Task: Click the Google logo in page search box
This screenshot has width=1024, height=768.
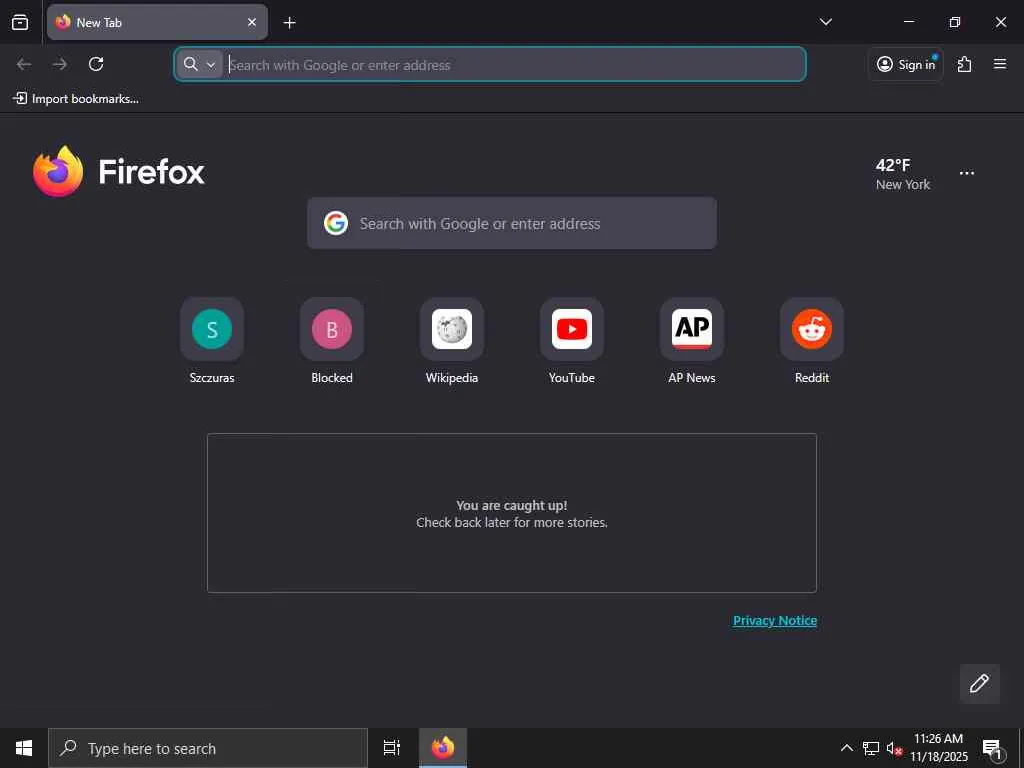Action: 336,223
